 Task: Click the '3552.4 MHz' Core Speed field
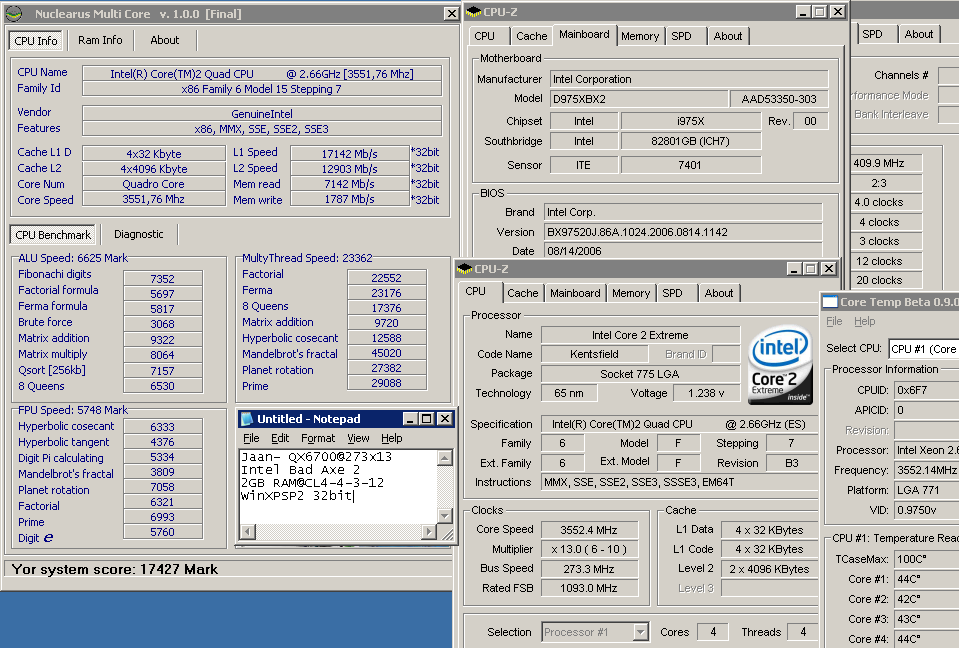(x=588, y=530)
